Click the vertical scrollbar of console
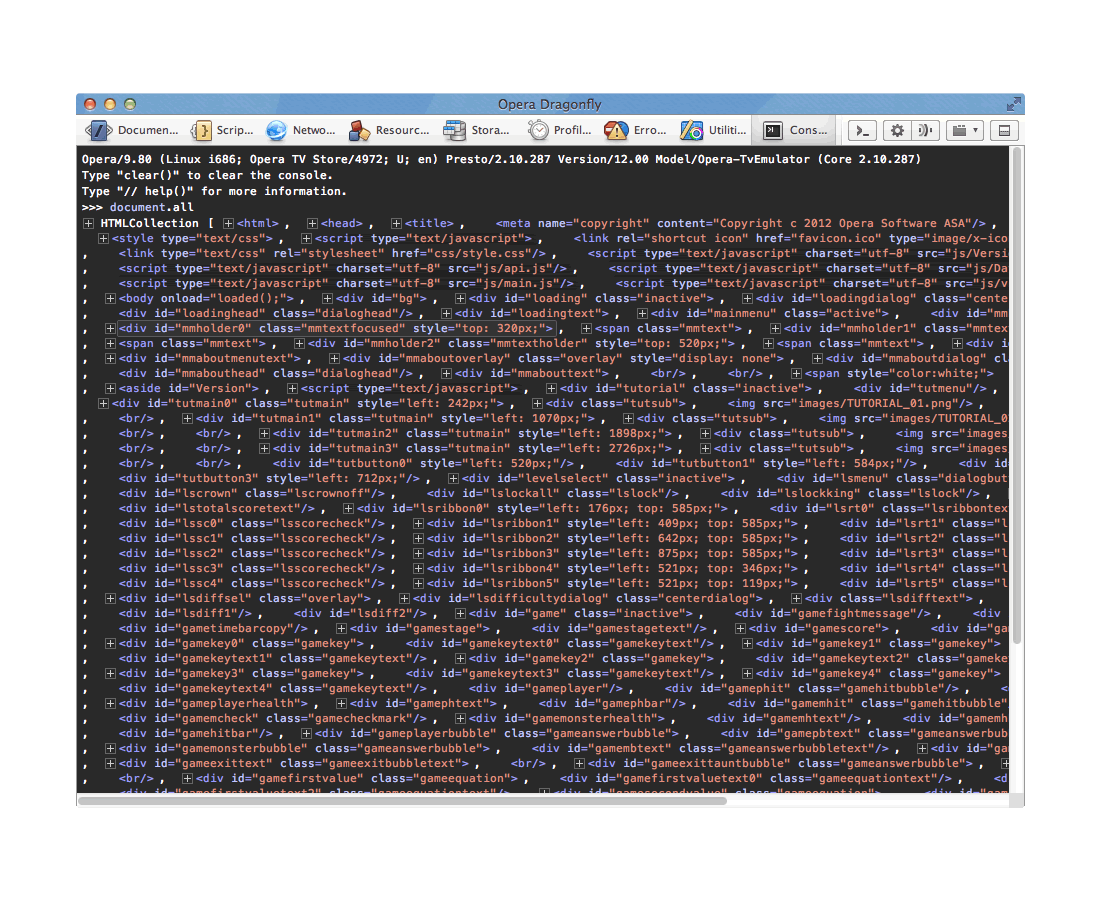 (1016, 400)
